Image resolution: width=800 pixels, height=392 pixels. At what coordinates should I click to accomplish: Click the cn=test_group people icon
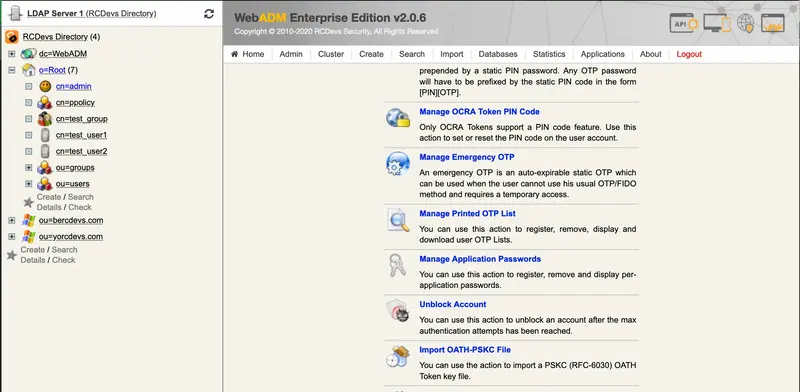click(x=45, y=119)
